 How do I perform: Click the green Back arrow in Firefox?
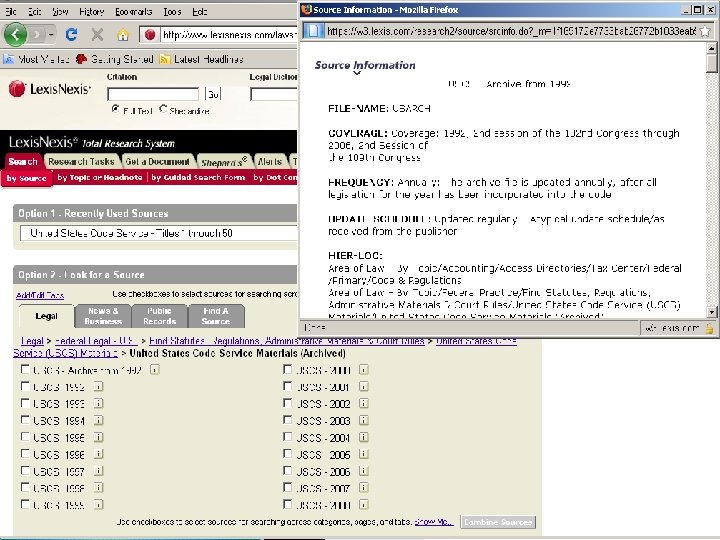pos(15,34)
